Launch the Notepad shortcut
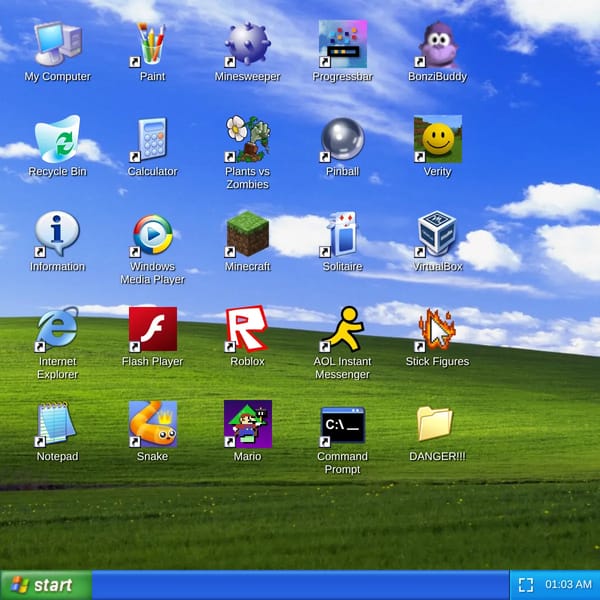This screenshot has height=600, width=600. point(57,424)
